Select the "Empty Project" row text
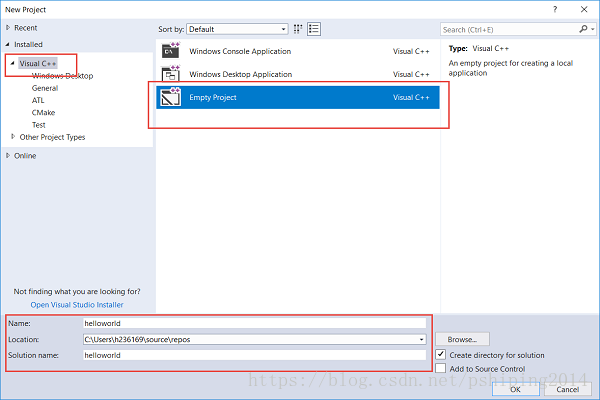 coord(213,97)
